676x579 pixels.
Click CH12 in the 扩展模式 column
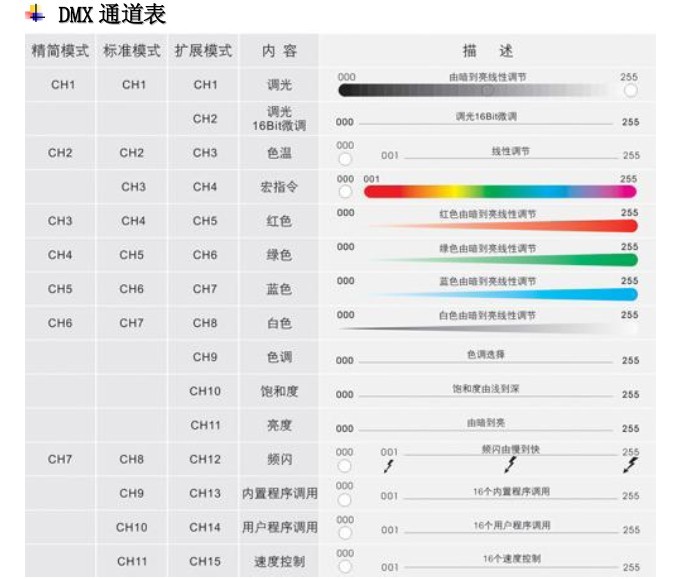(x=205, y=459)
